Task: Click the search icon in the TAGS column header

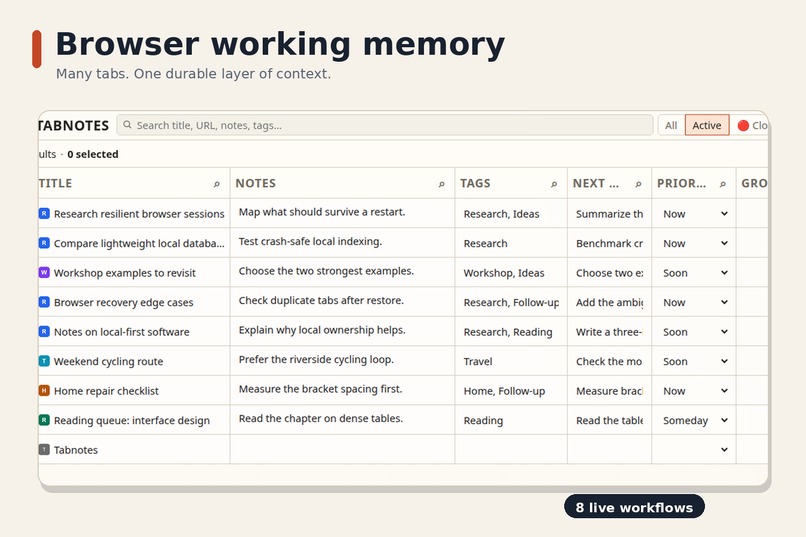Action: click(554, 184)
